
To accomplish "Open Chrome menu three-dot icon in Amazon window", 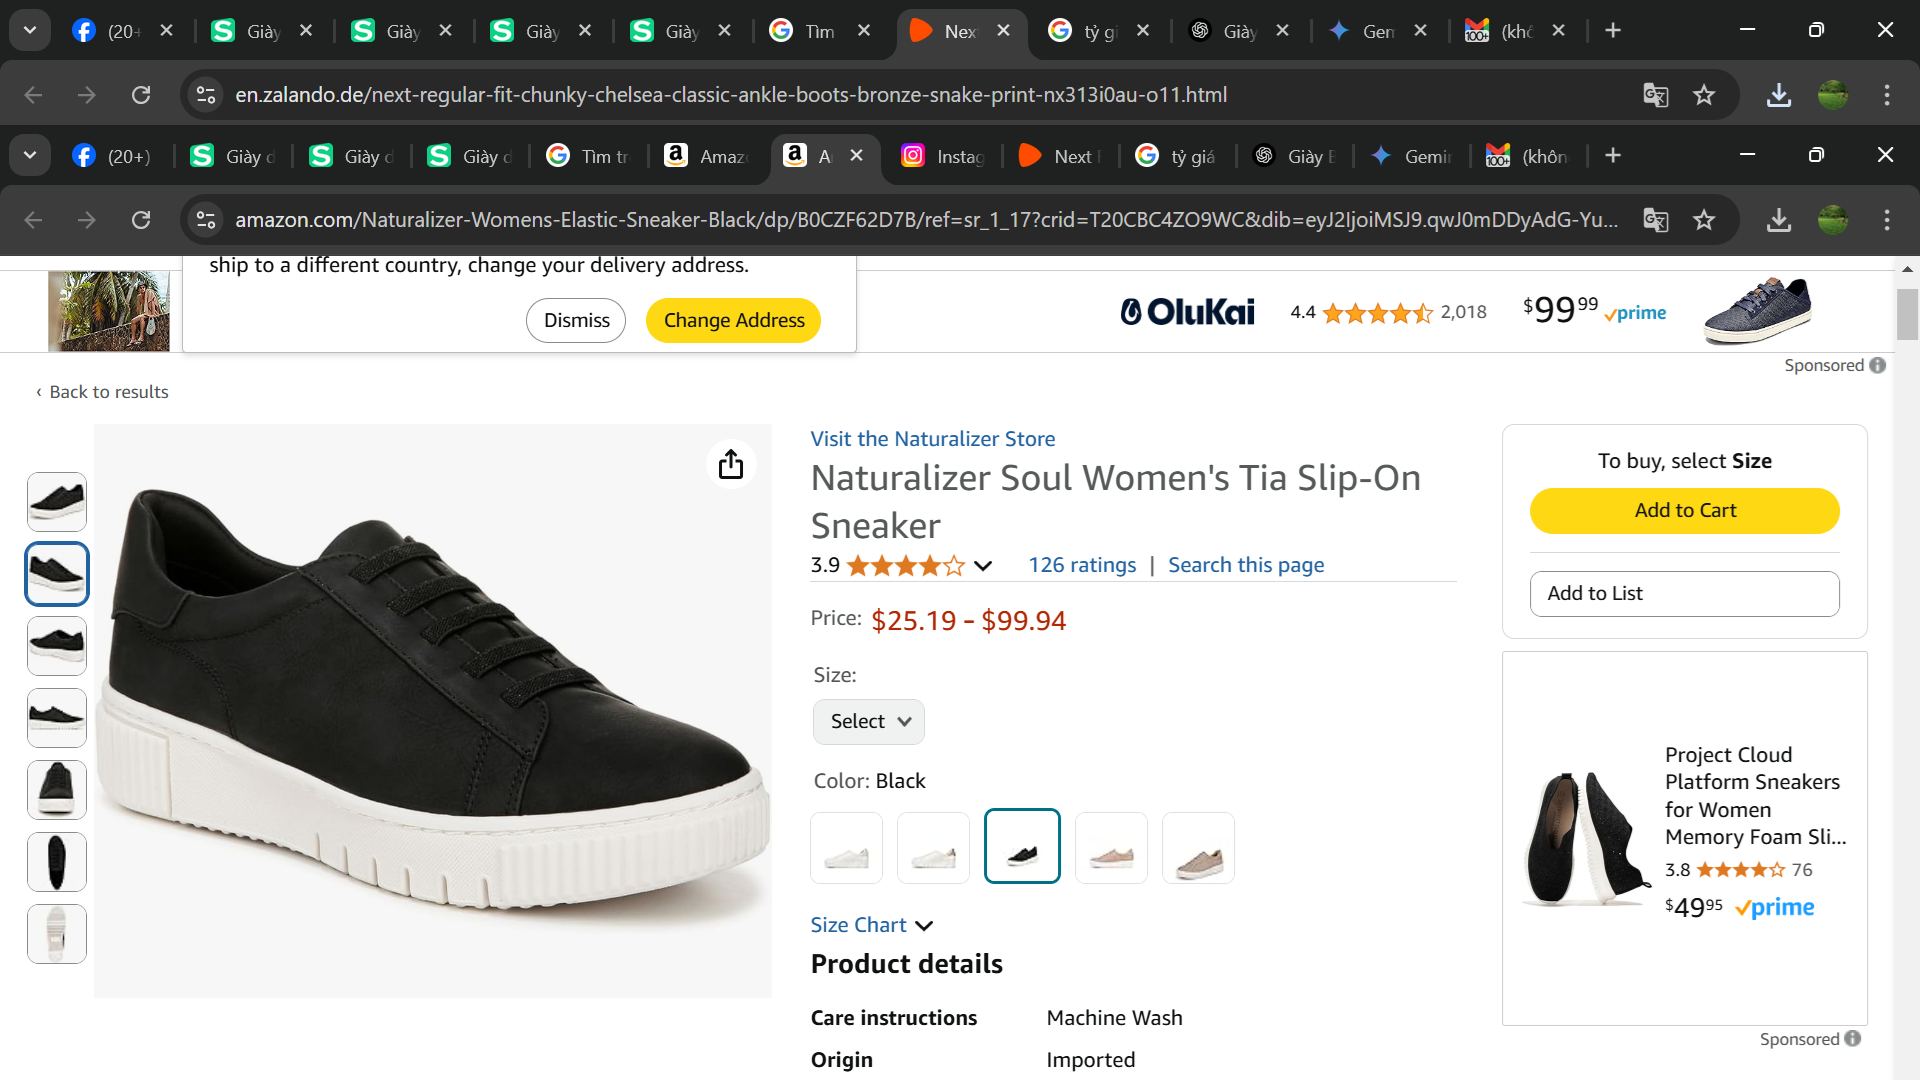I will pos(1887,220).
